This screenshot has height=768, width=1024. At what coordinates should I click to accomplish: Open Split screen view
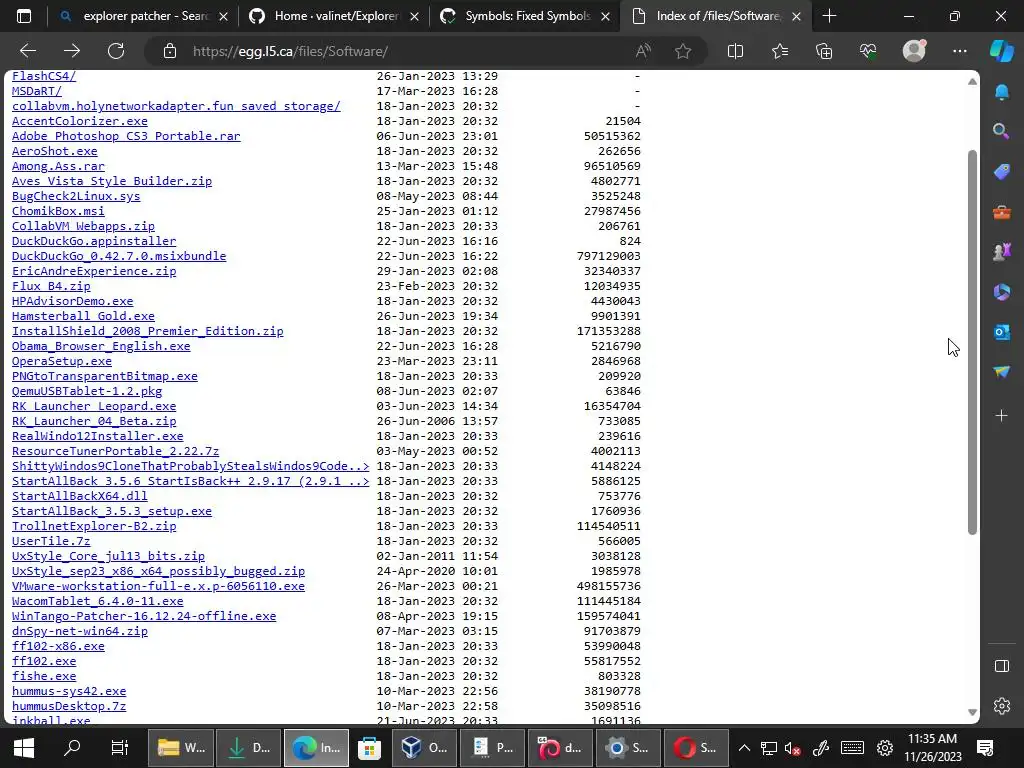735,51
